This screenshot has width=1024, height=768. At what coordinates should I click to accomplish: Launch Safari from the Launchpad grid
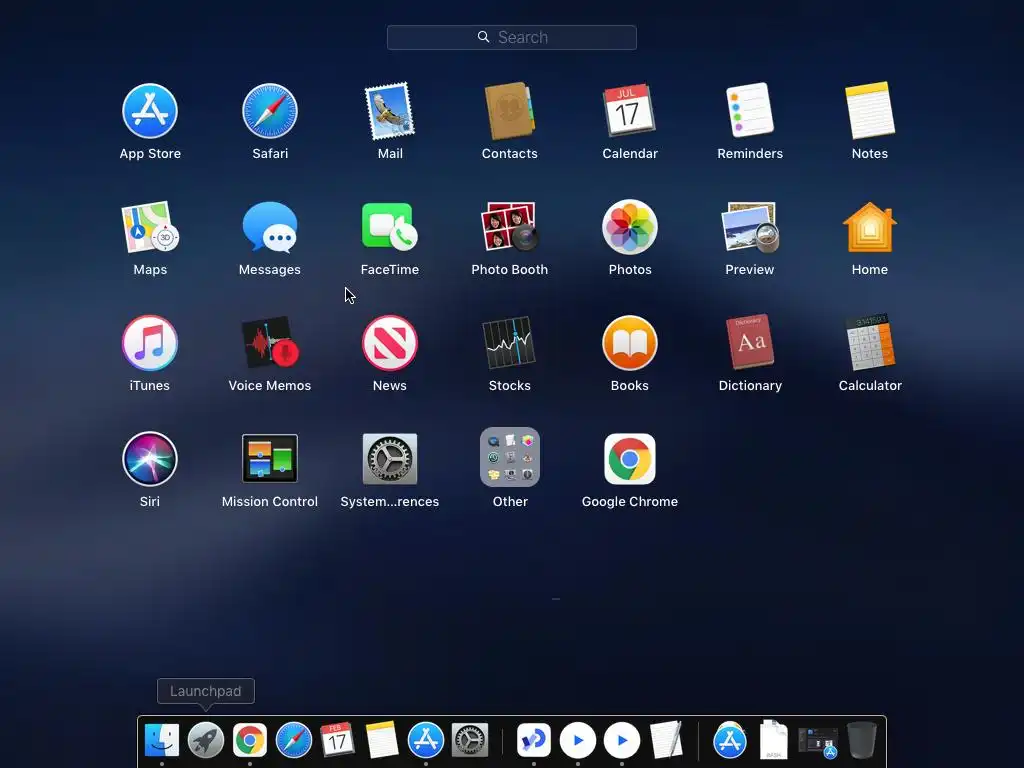point(270,111)
